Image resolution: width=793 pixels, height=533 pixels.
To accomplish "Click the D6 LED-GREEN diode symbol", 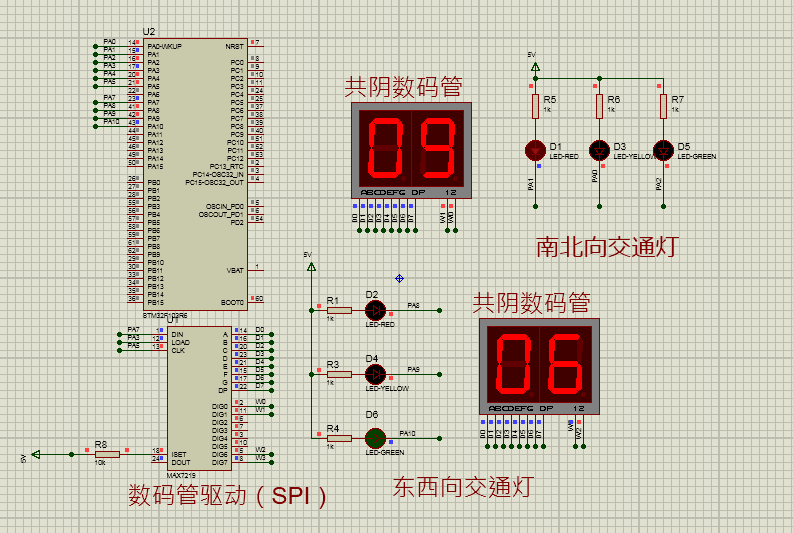I will 375,438.
